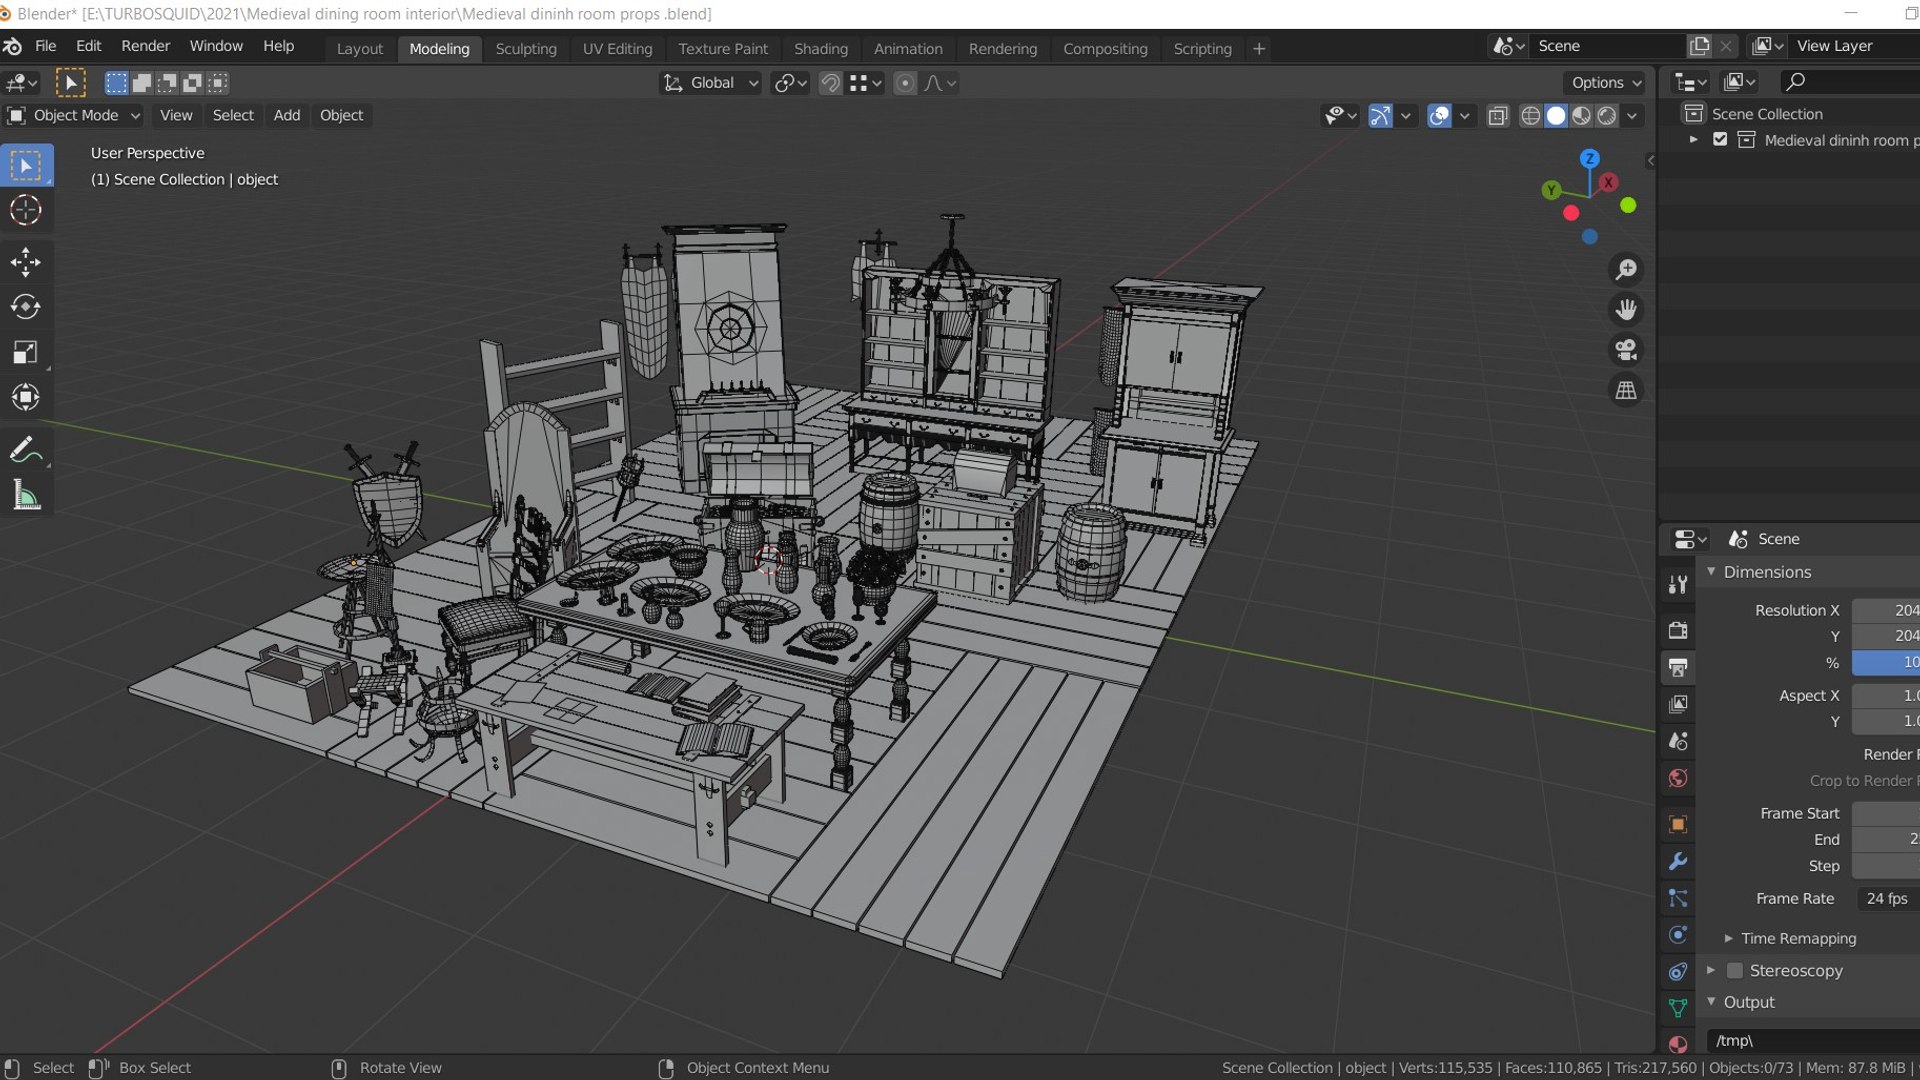This screenshot has height=1080, width=1920.
Task: Click the hand Pan view icon
Action: pyautogui.click(x=1626, y=310)
